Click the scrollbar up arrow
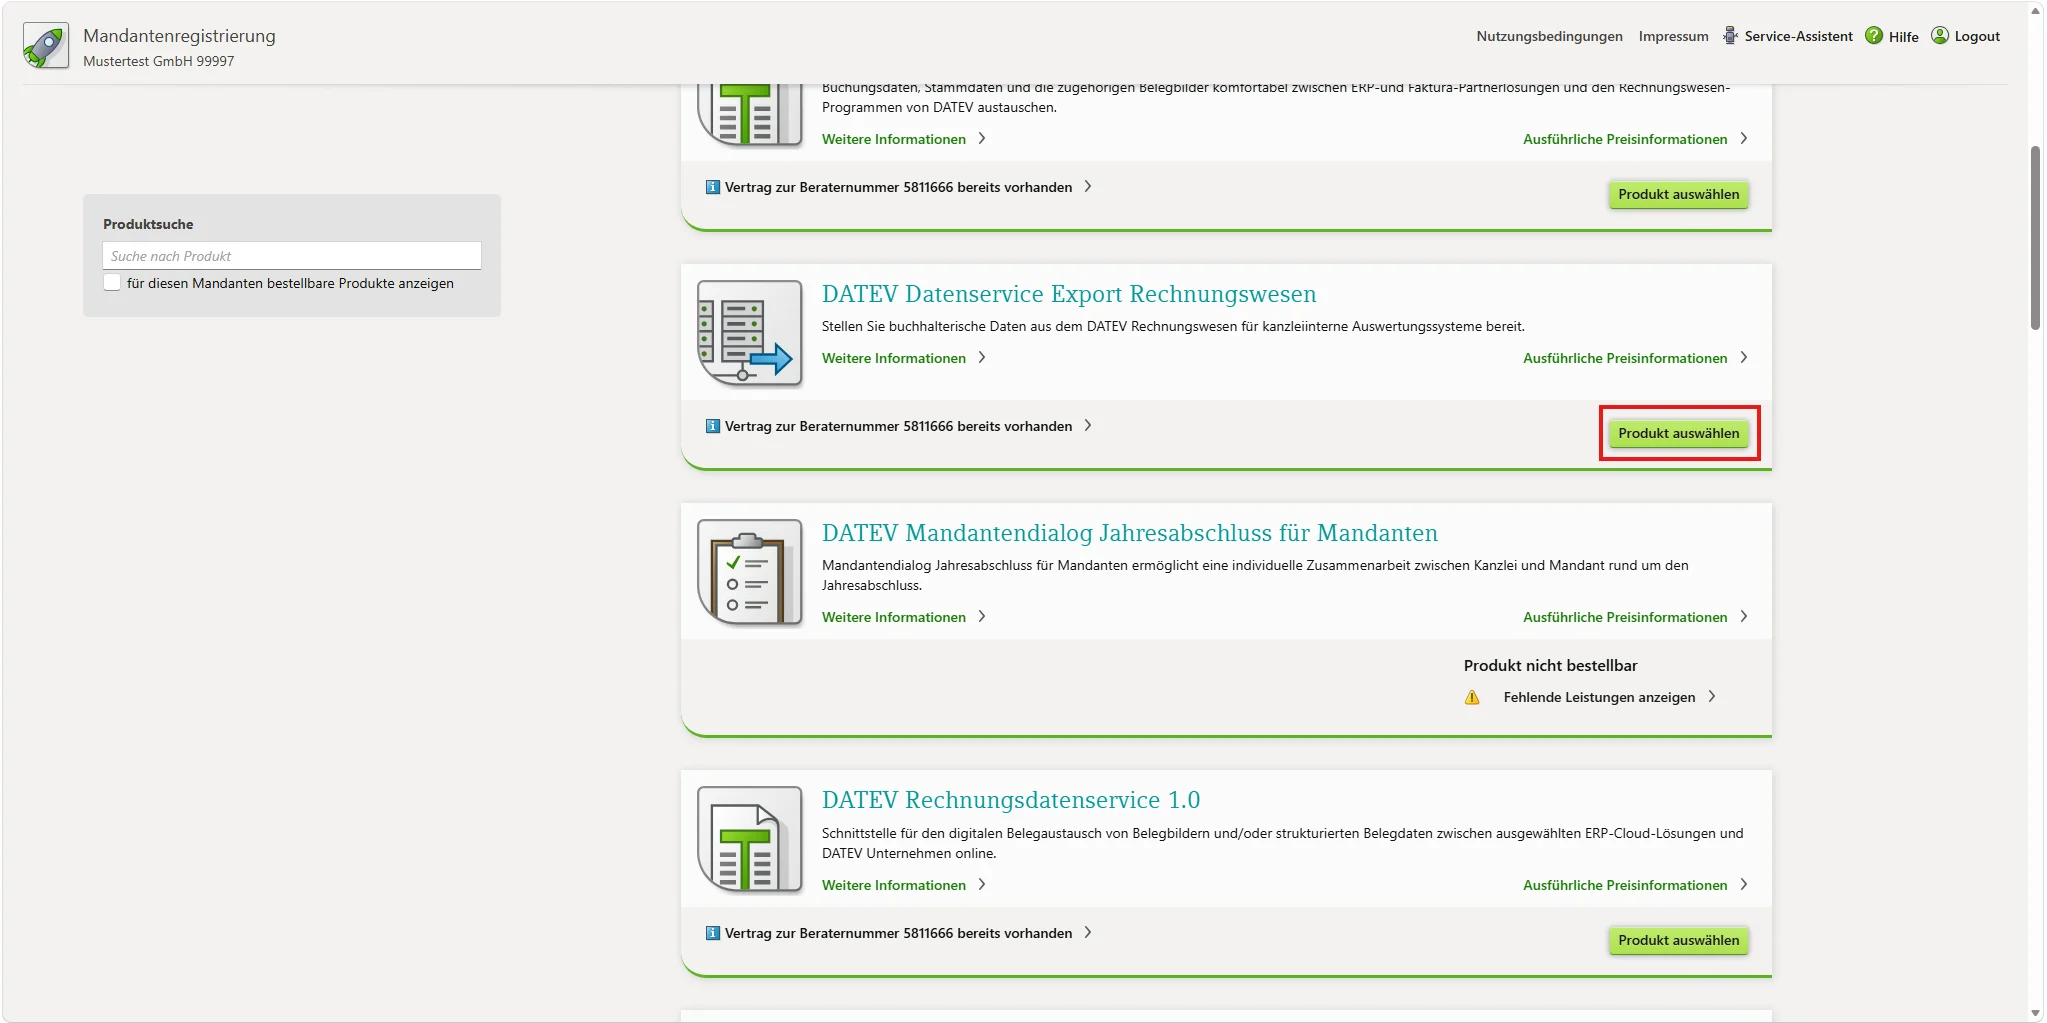The image size is (2047, 1023). [2035, 10]
